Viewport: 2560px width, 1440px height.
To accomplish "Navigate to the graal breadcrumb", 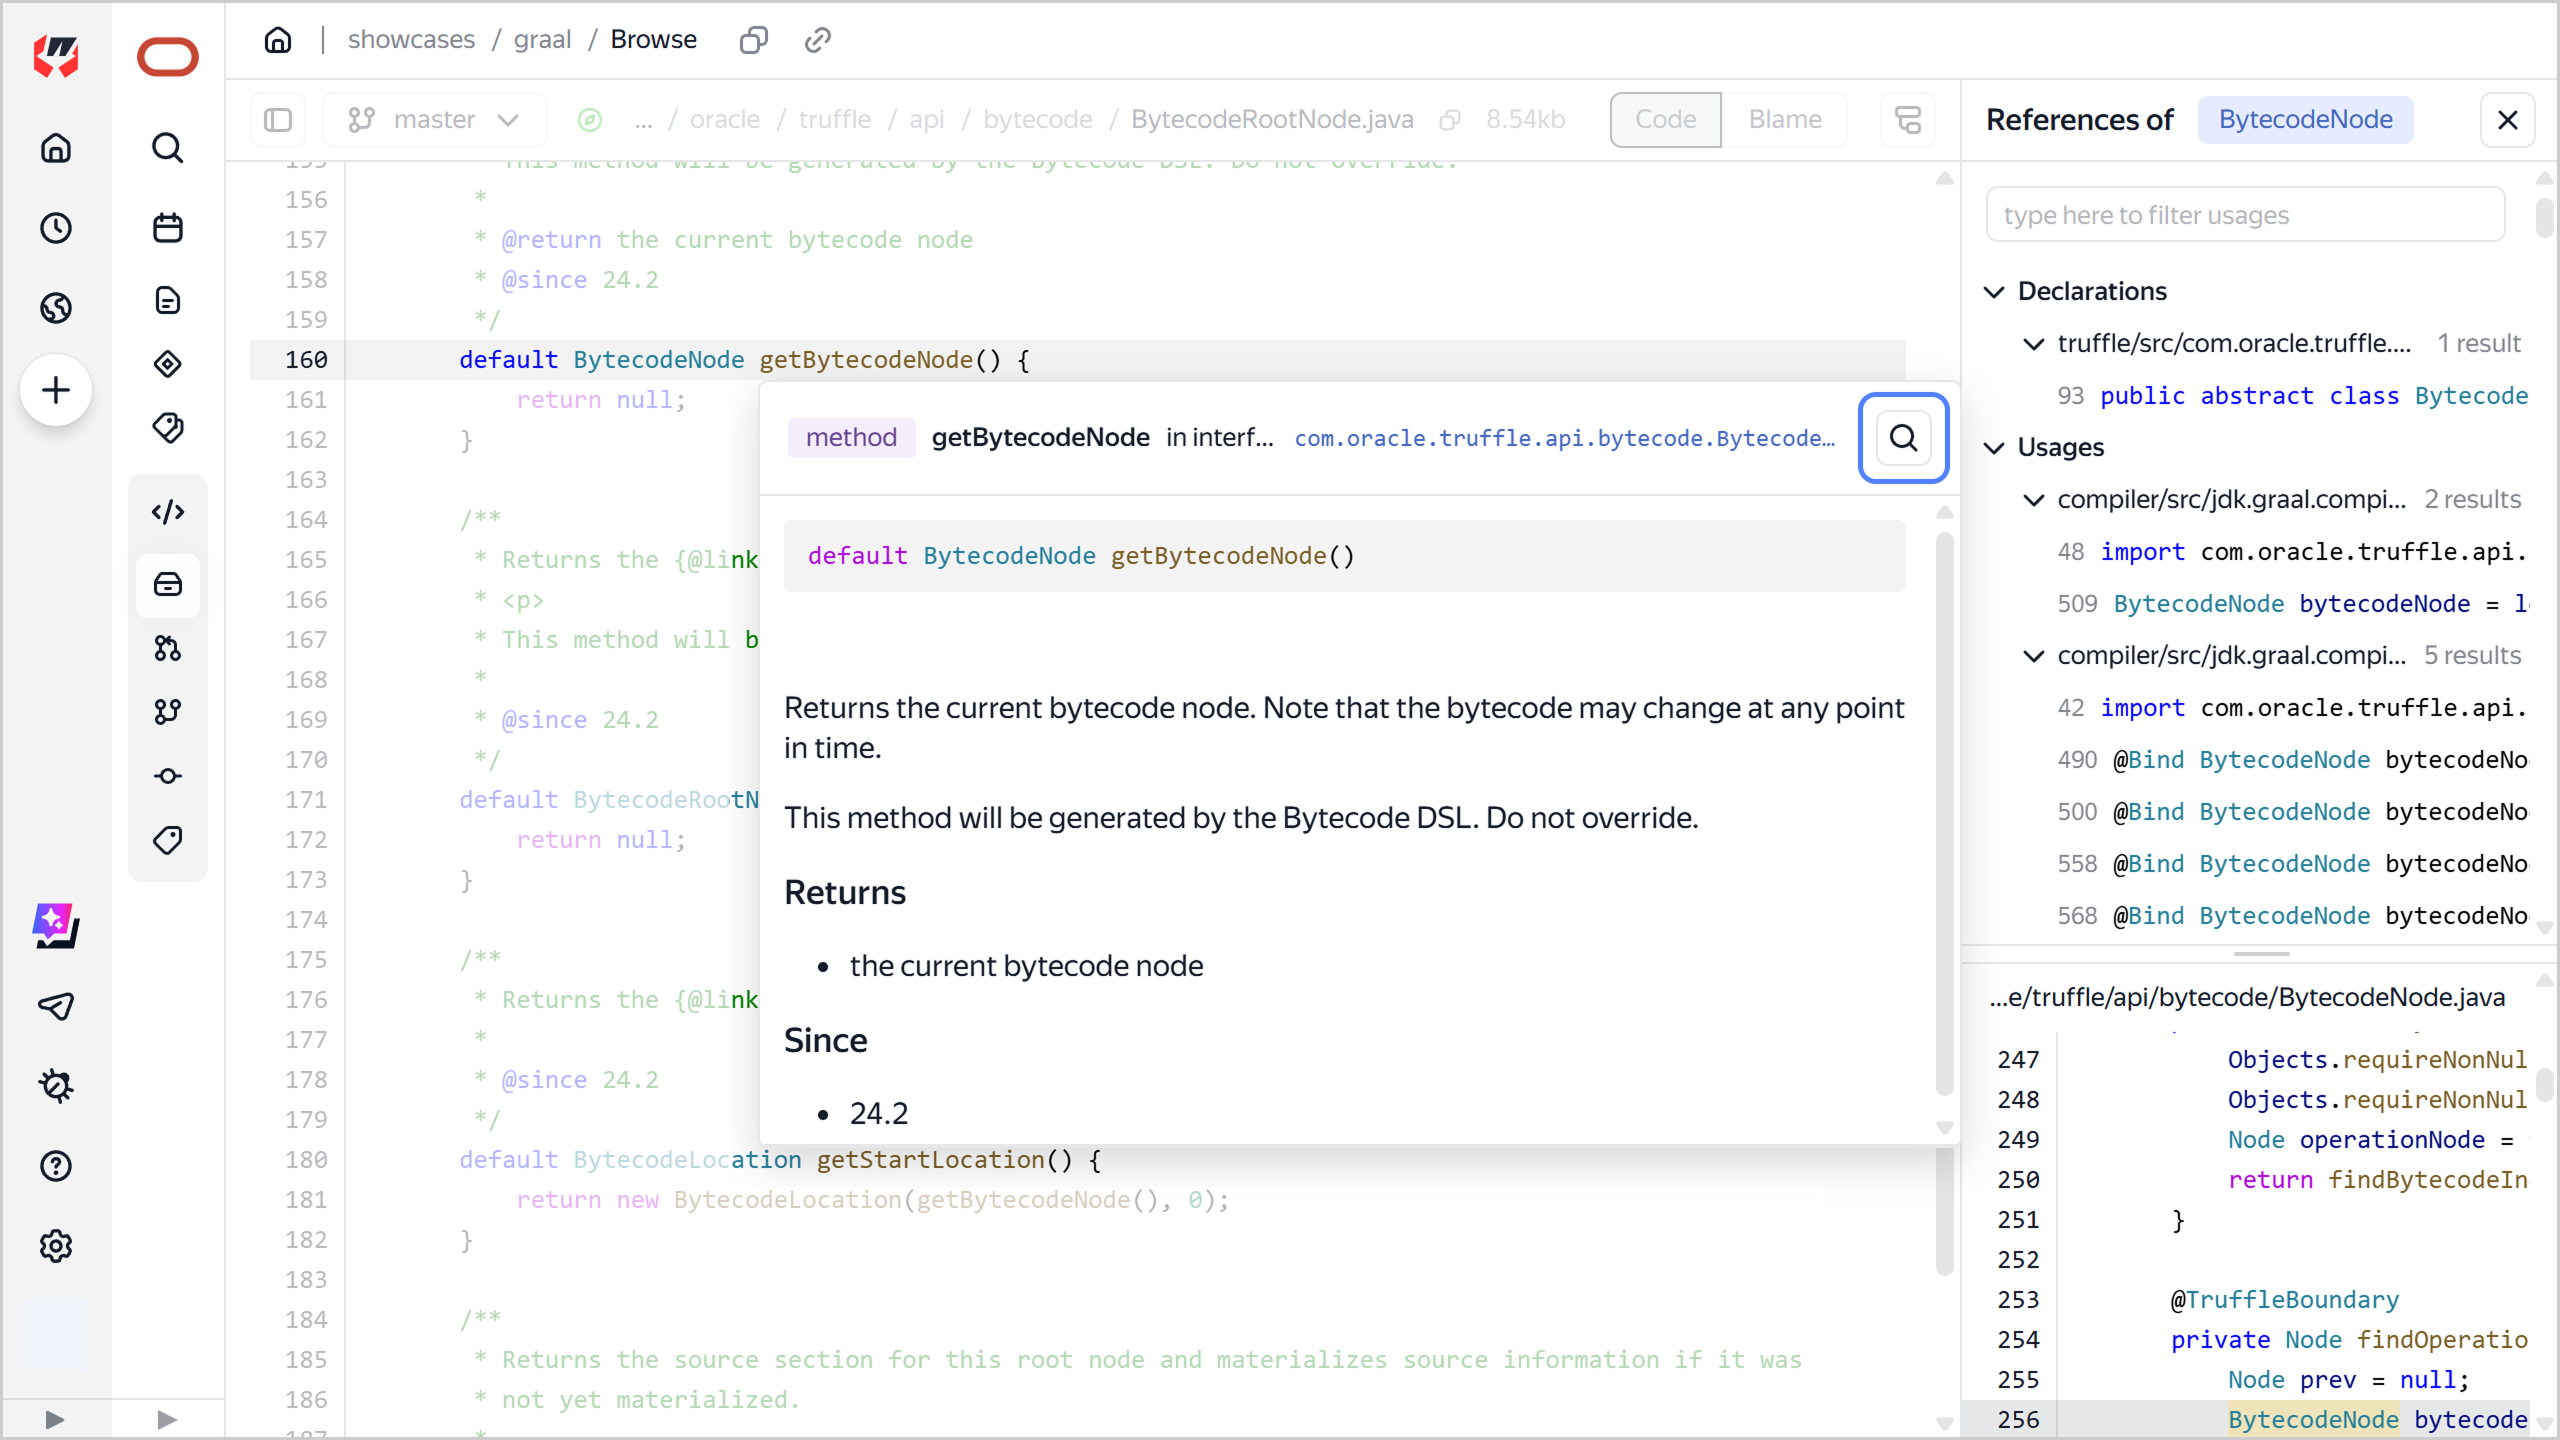I will [542, 39].
